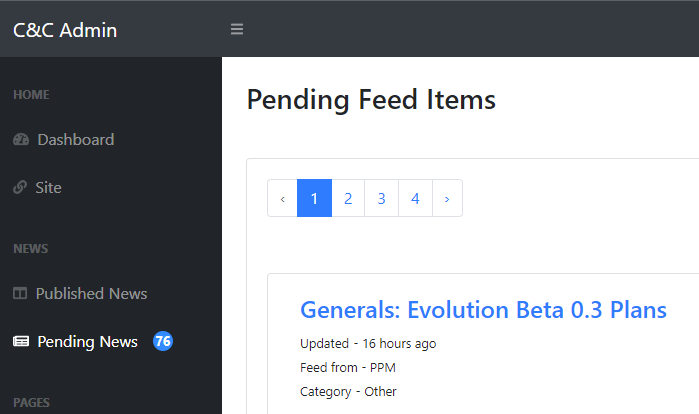Toggle the sidebar with hamburger icon
Viewport: 699px width, 414px height.
(237, 29)
